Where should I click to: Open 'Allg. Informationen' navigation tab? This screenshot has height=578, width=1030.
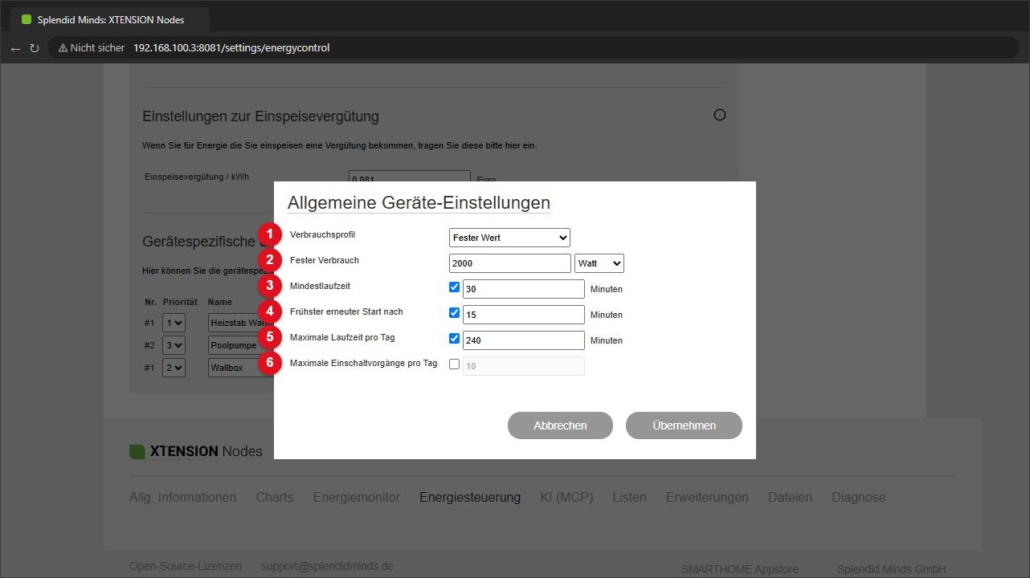[x=183, y=497]
